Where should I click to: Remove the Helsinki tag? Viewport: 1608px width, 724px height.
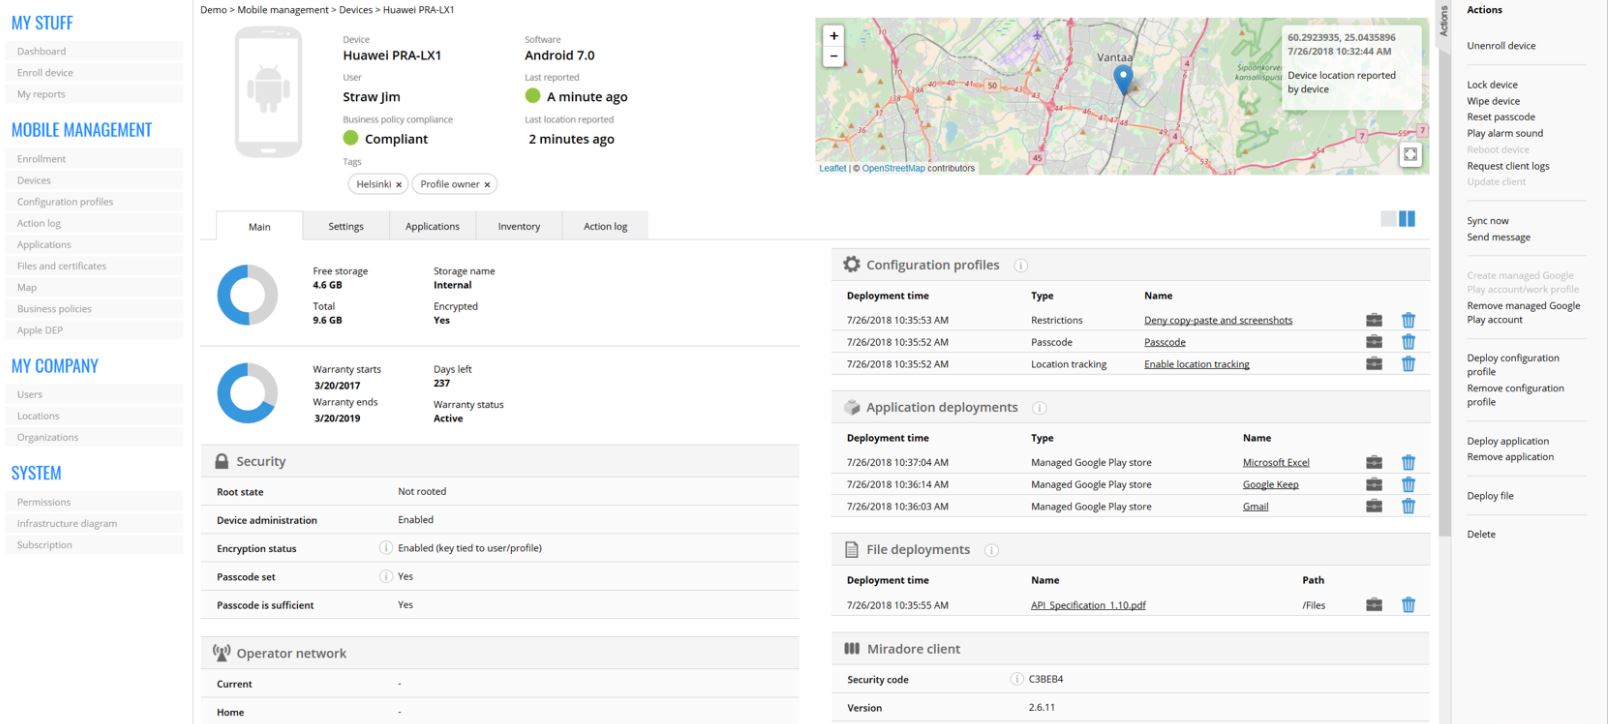pos(398,185)
